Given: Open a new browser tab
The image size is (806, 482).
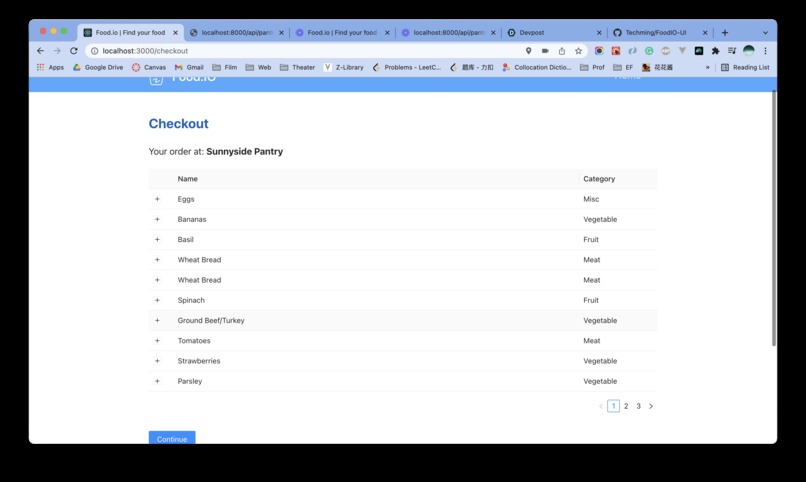Looking at the screenshot, I should (725, 32).
